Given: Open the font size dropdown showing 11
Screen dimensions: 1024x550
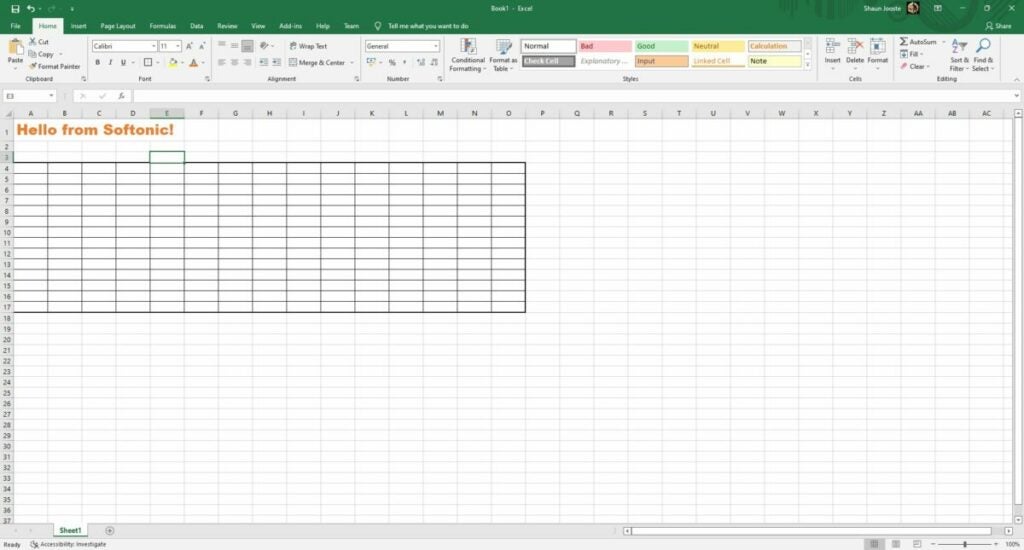Looking at the screenshot, I should tap(178, 46).
